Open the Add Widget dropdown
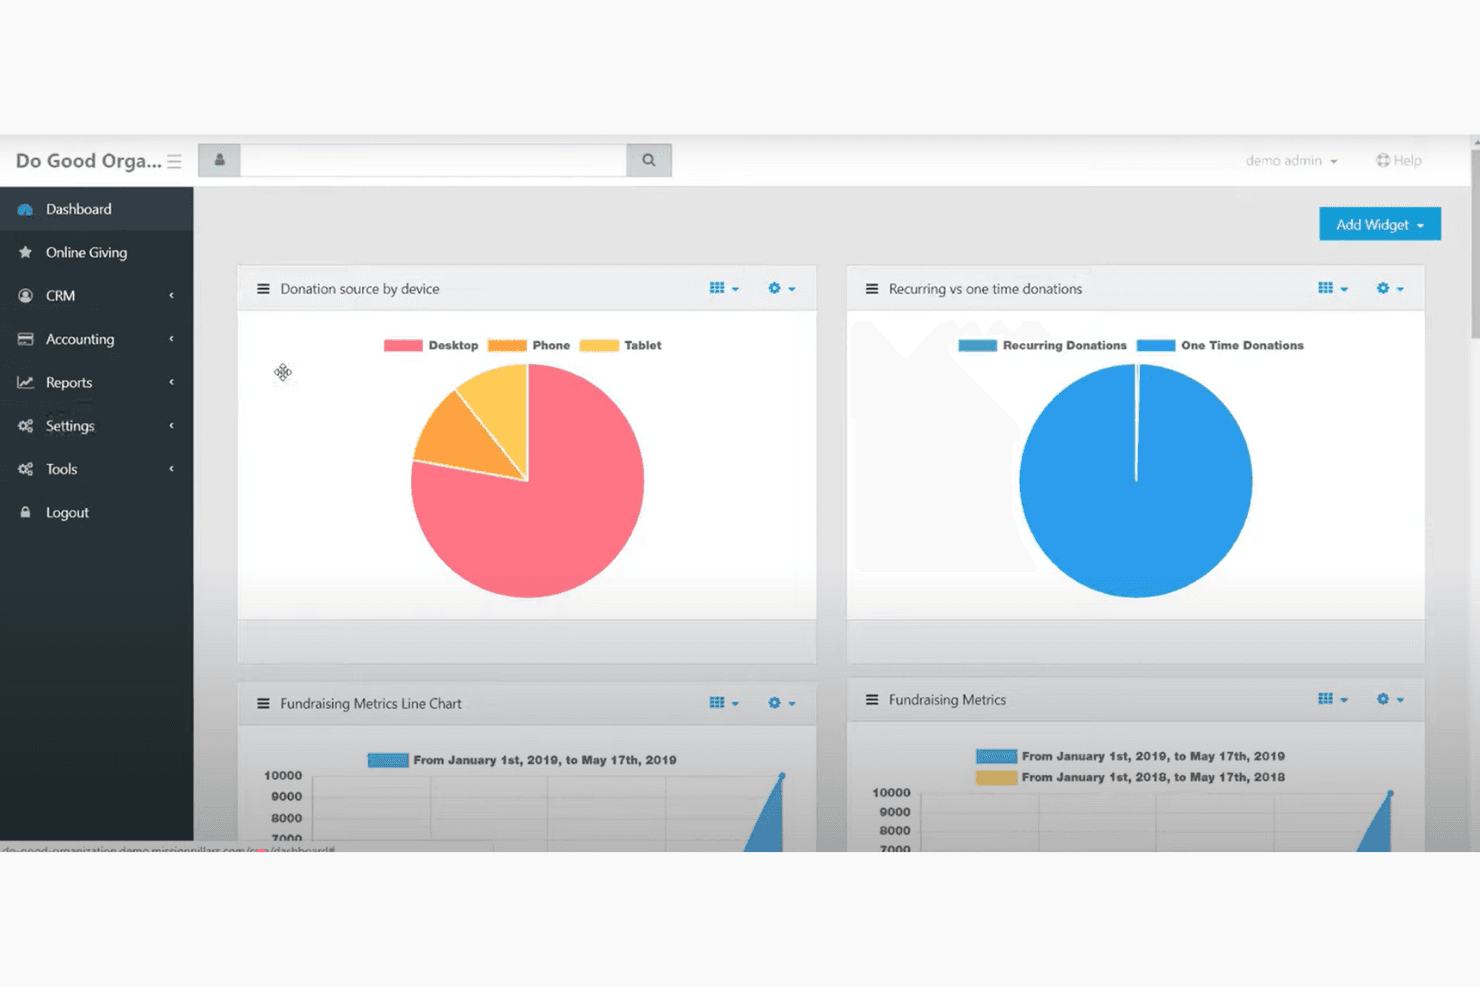 tap(1380, 224)
